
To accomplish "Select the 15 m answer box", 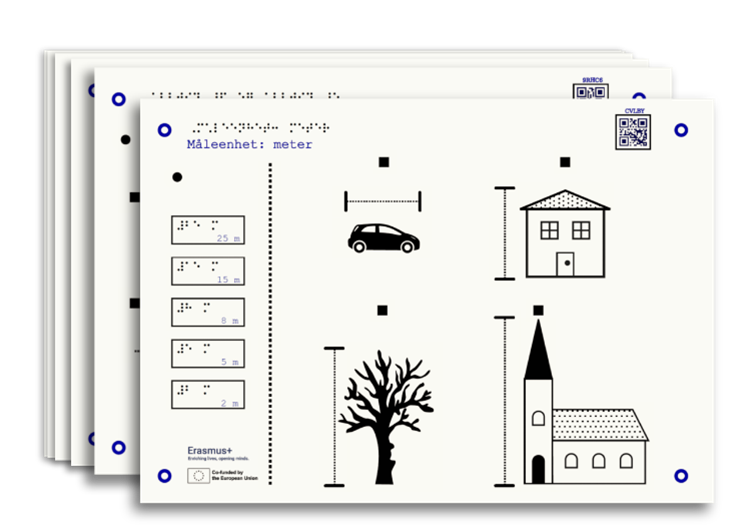I will coord(208,271).
